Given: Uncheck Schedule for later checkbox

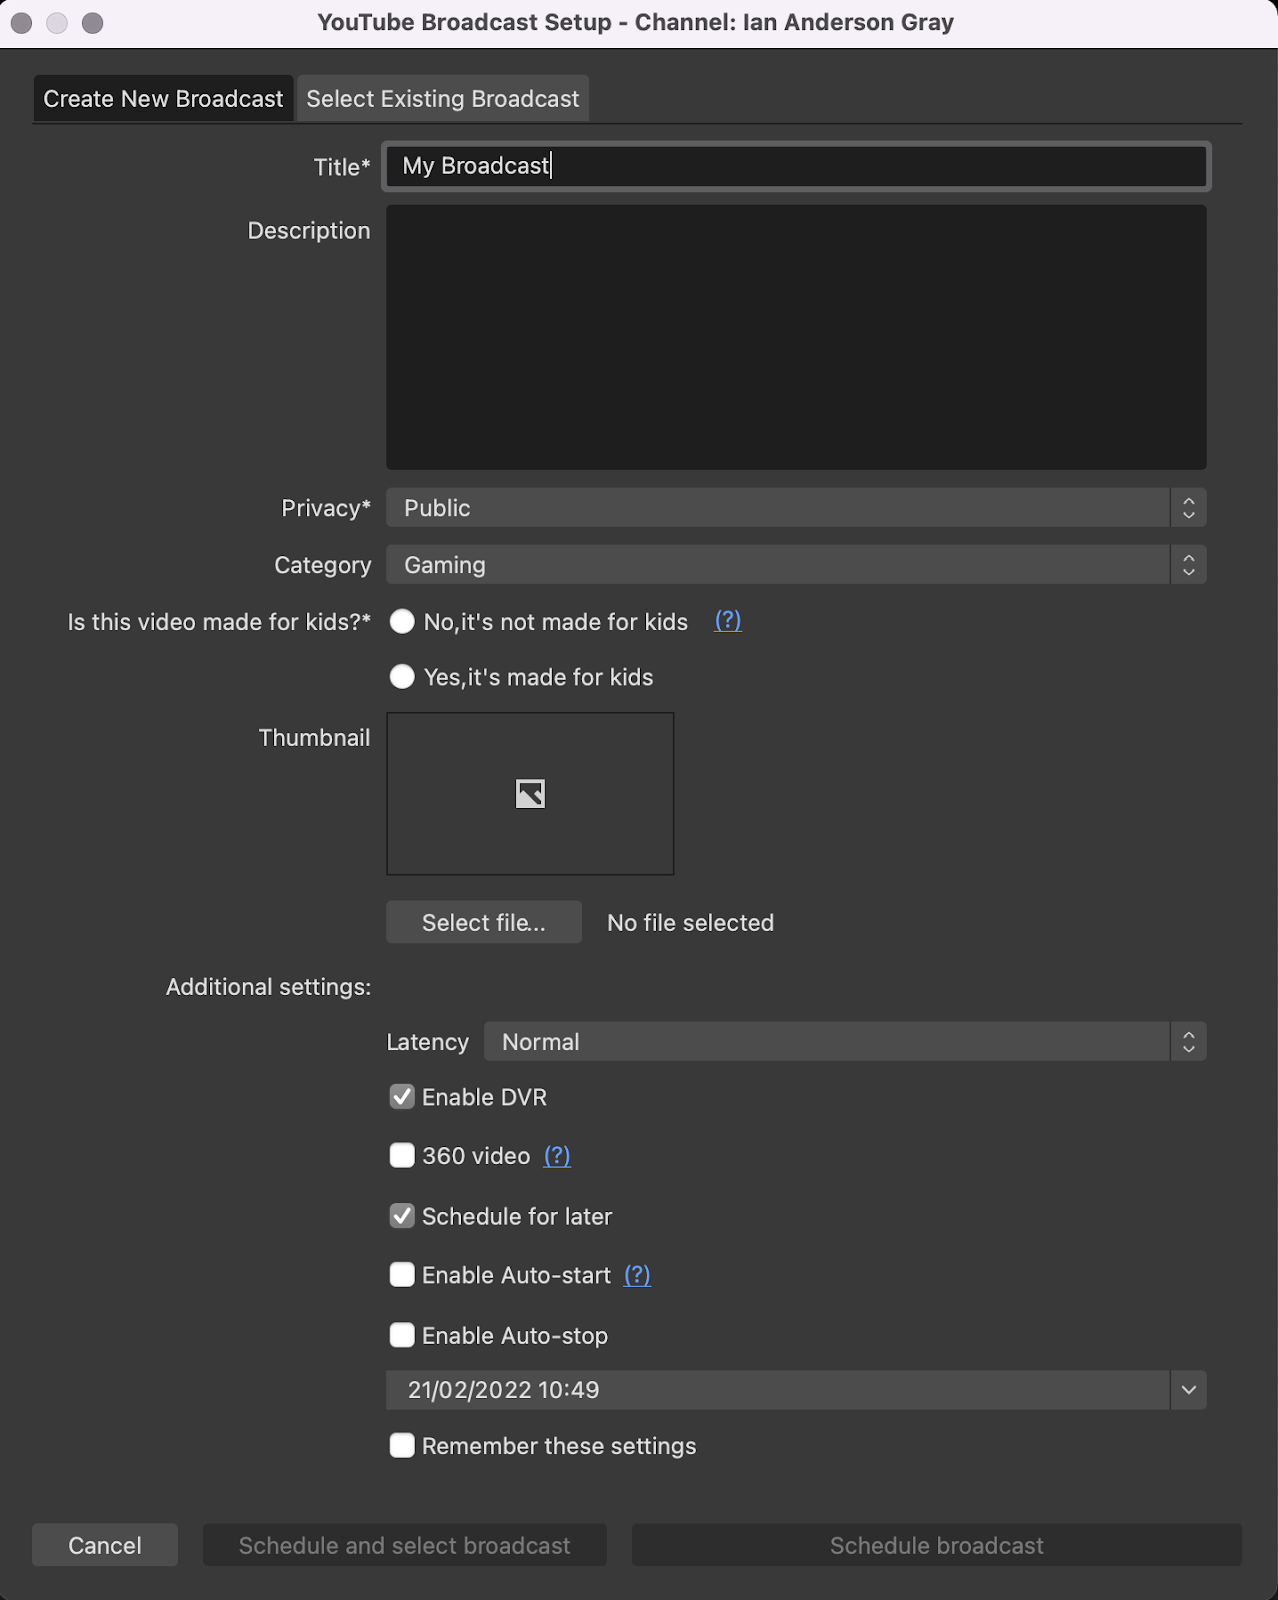Looking at the screenshot, I should click(402, 1216).
